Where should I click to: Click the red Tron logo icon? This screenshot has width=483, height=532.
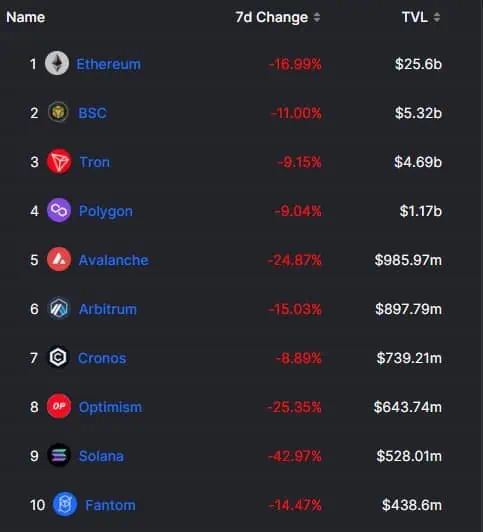(x=59, y=162)
